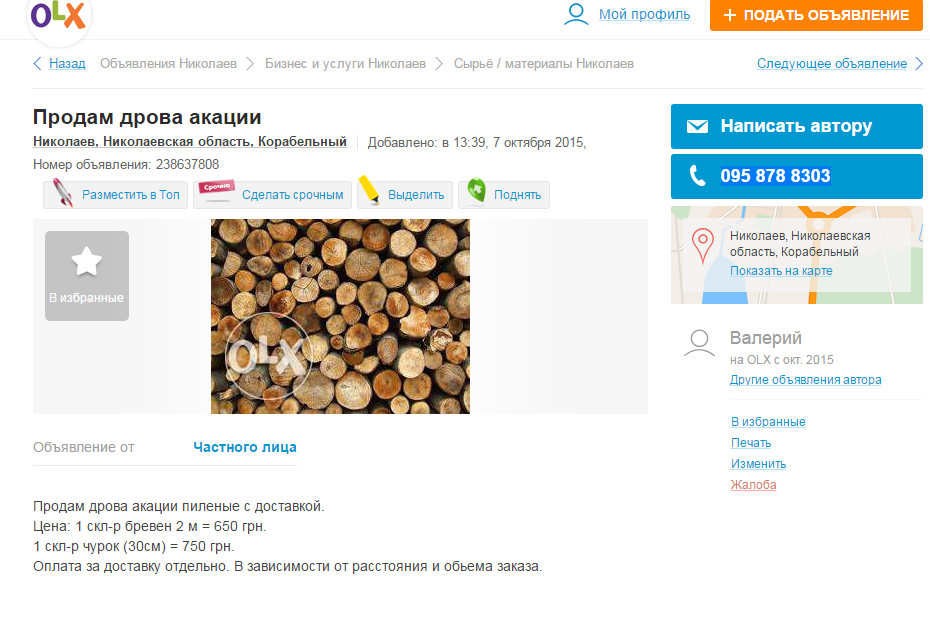Viewport: 930px width, 636px height.
Task: Click rocket icon for Разместить в Топ
Action: tap(63, 193)
